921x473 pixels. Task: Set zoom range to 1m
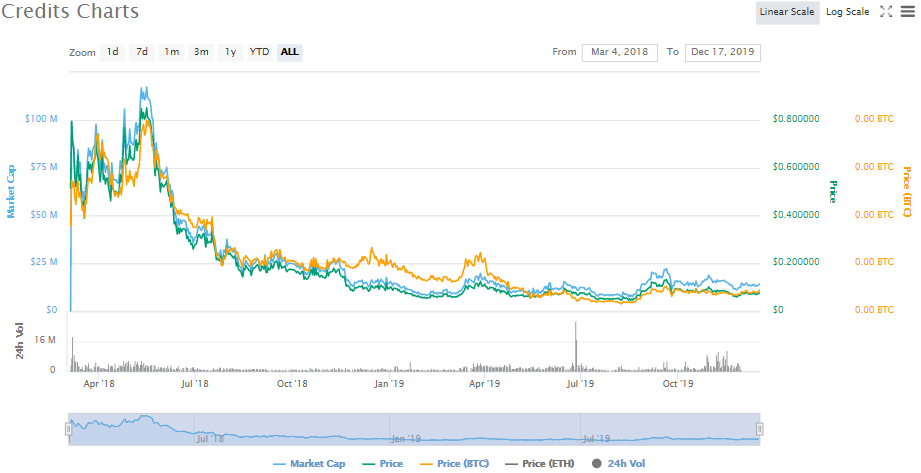[x=172, y=52]
